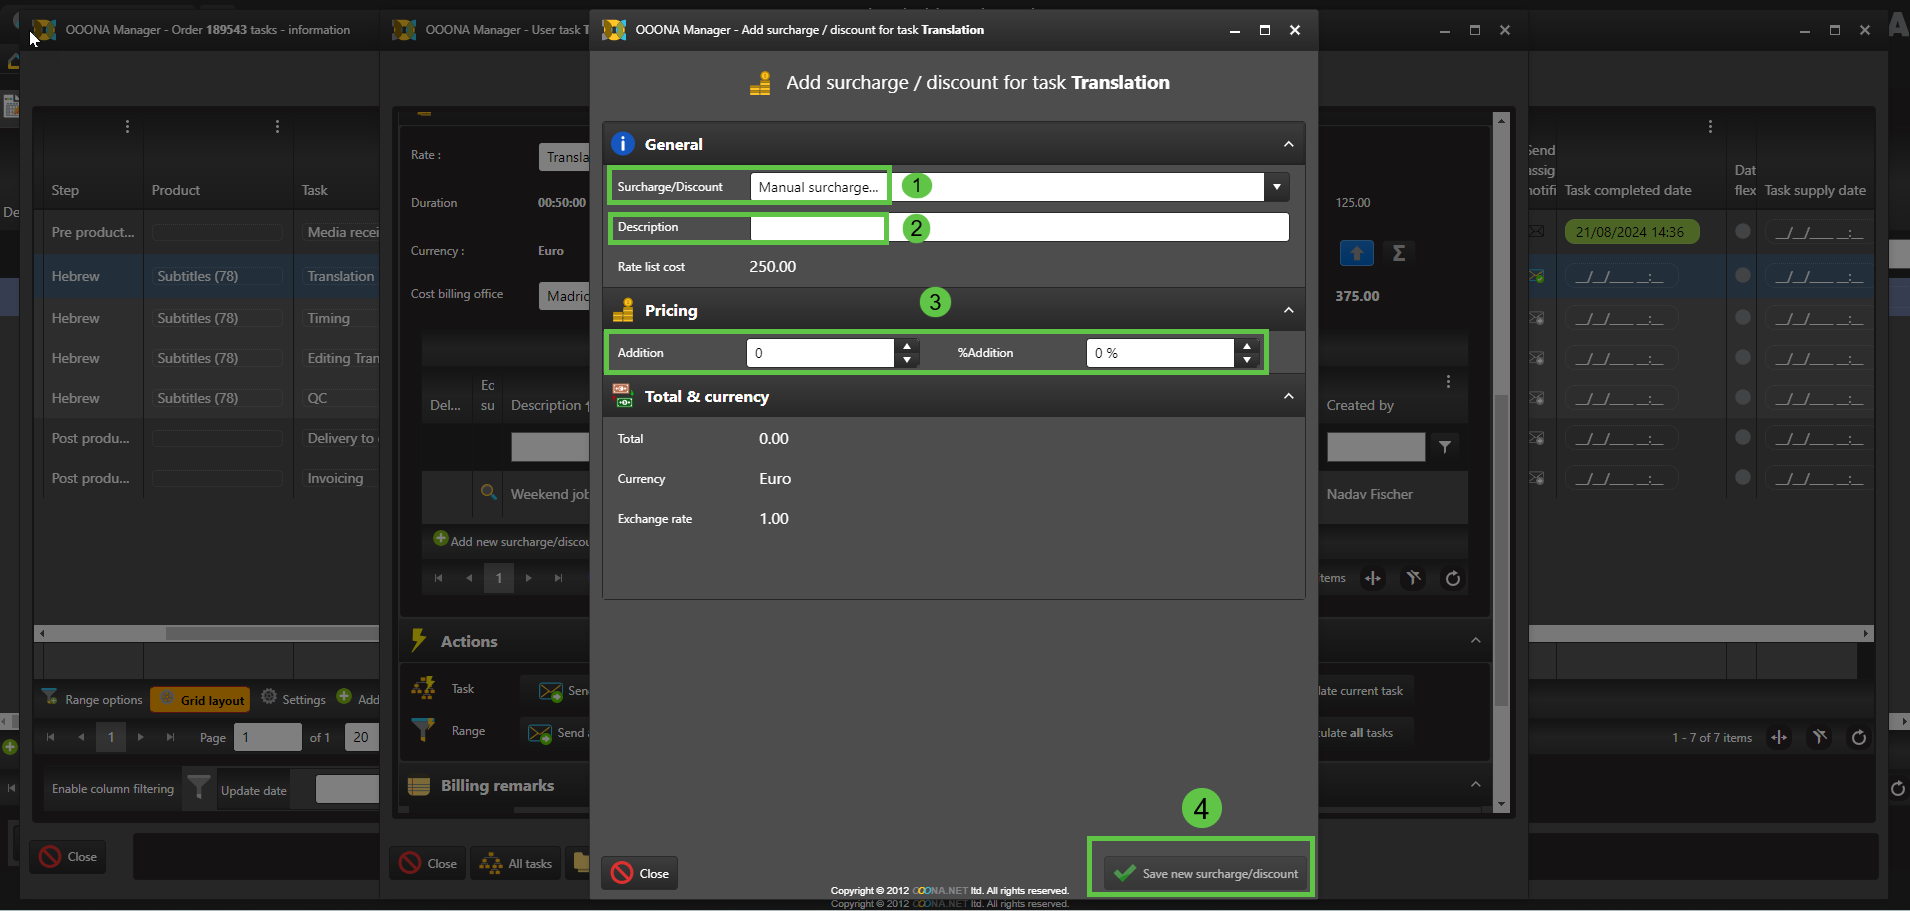Collapse the Total & currency section
The height and width of the screenshot is (911, 1910).
pos(1288,397)
